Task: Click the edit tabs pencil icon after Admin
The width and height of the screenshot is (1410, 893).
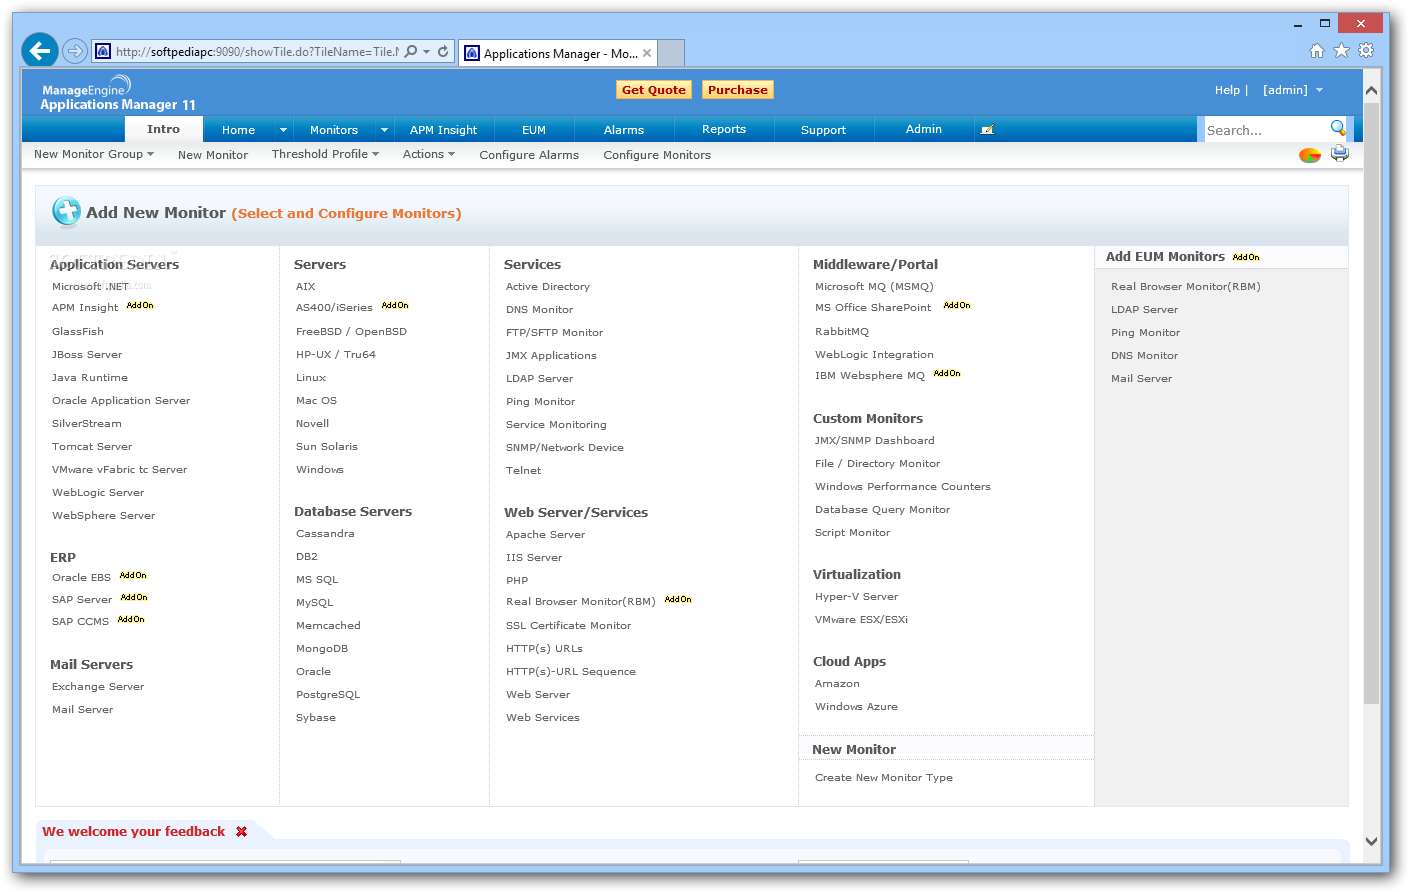Action: (x=987, y=130)
